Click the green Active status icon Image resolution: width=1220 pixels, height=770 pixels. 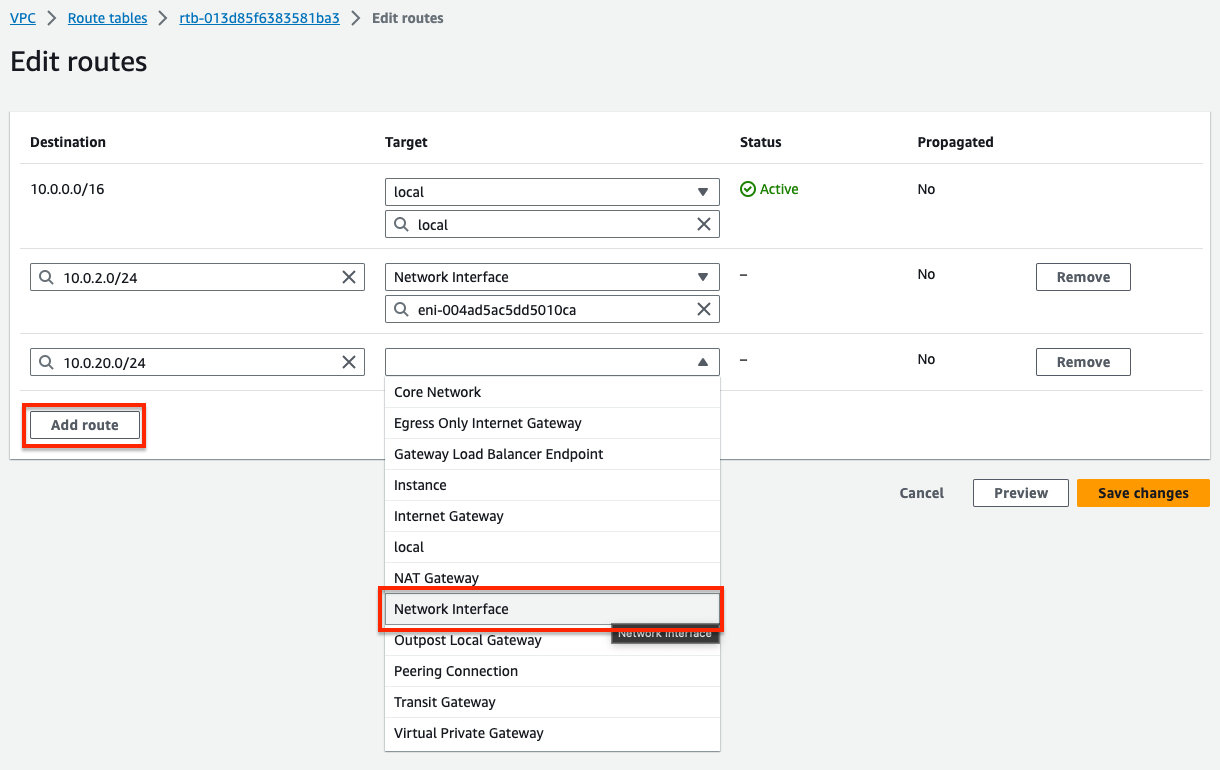(747, 189)
